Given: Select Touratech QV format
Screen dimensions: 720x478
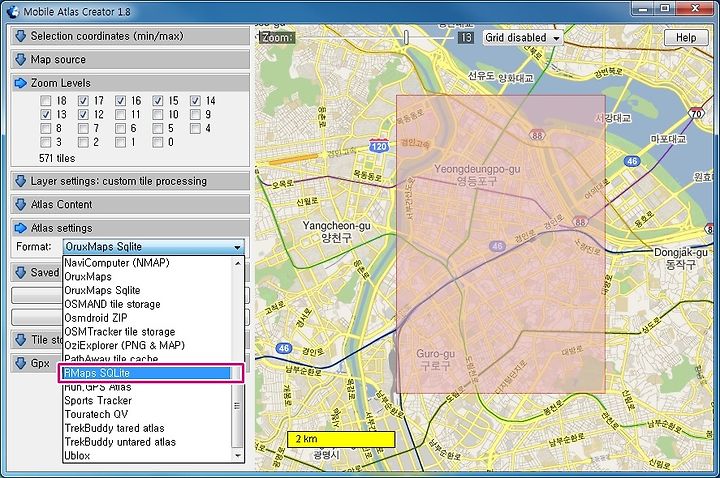Looking at the screenshot, I should click(147, 415).
